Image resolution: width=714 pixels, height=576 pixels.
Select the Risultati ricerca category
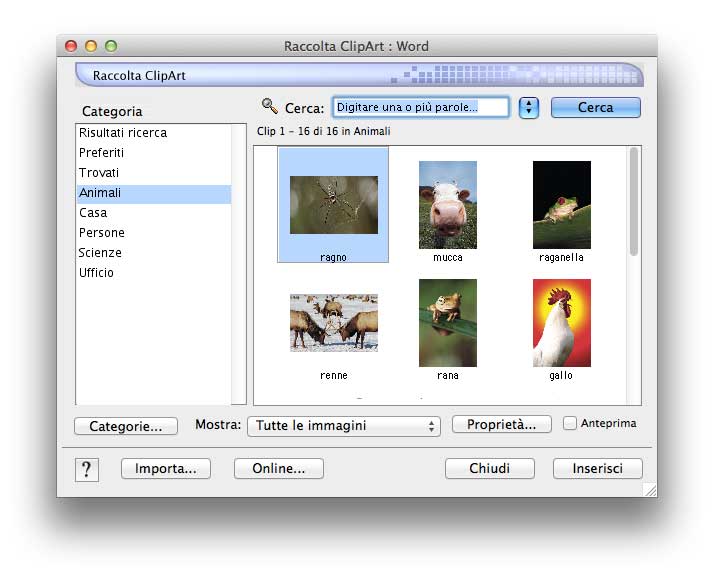154,133
